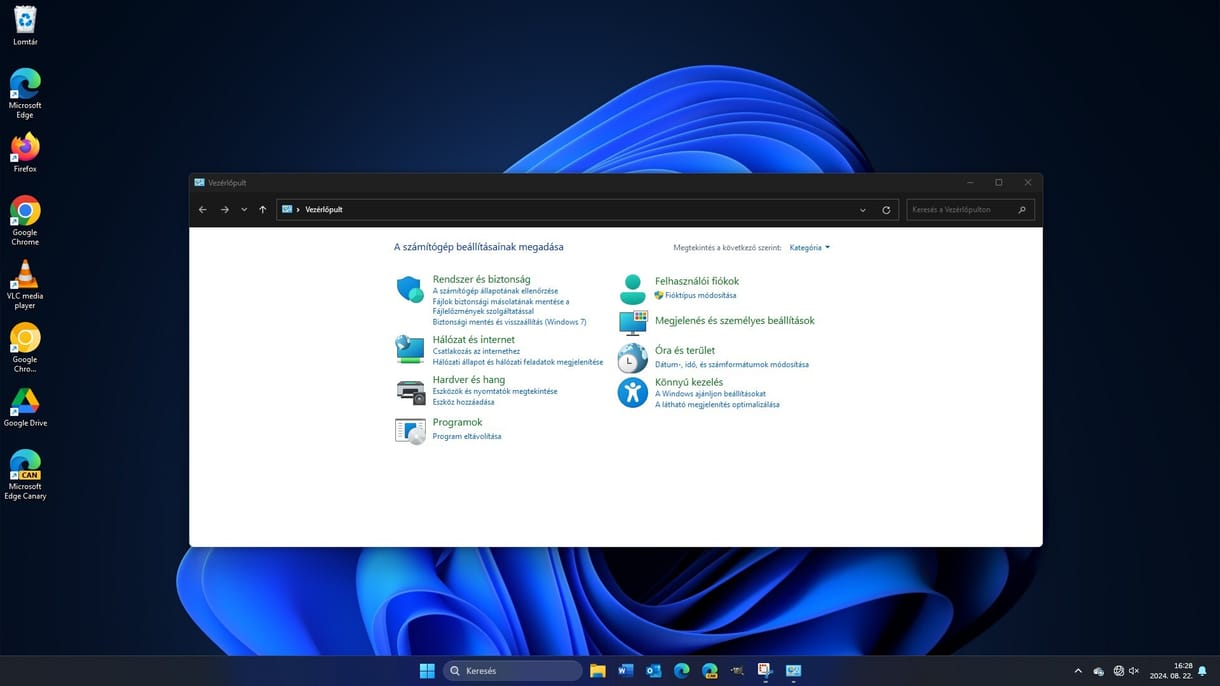Click Fióktípus módosítása link
This screenshot has width=1220, height=686.
tap(700, 295)
